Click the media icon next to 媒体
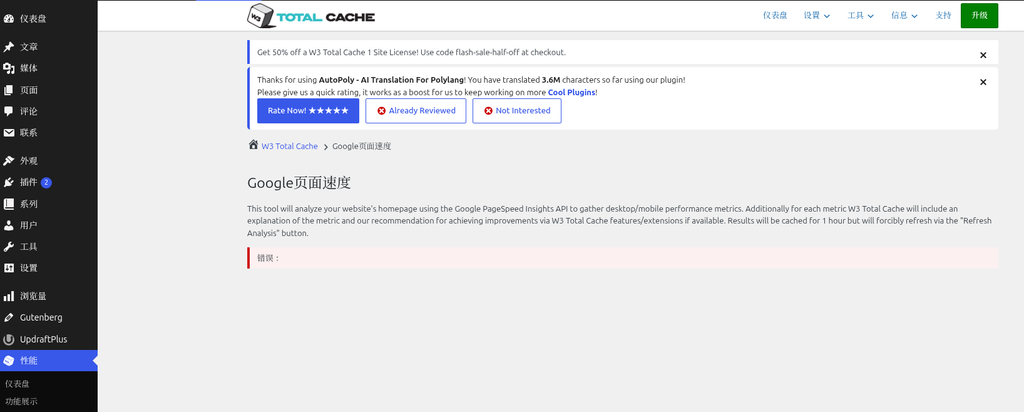 8,69
